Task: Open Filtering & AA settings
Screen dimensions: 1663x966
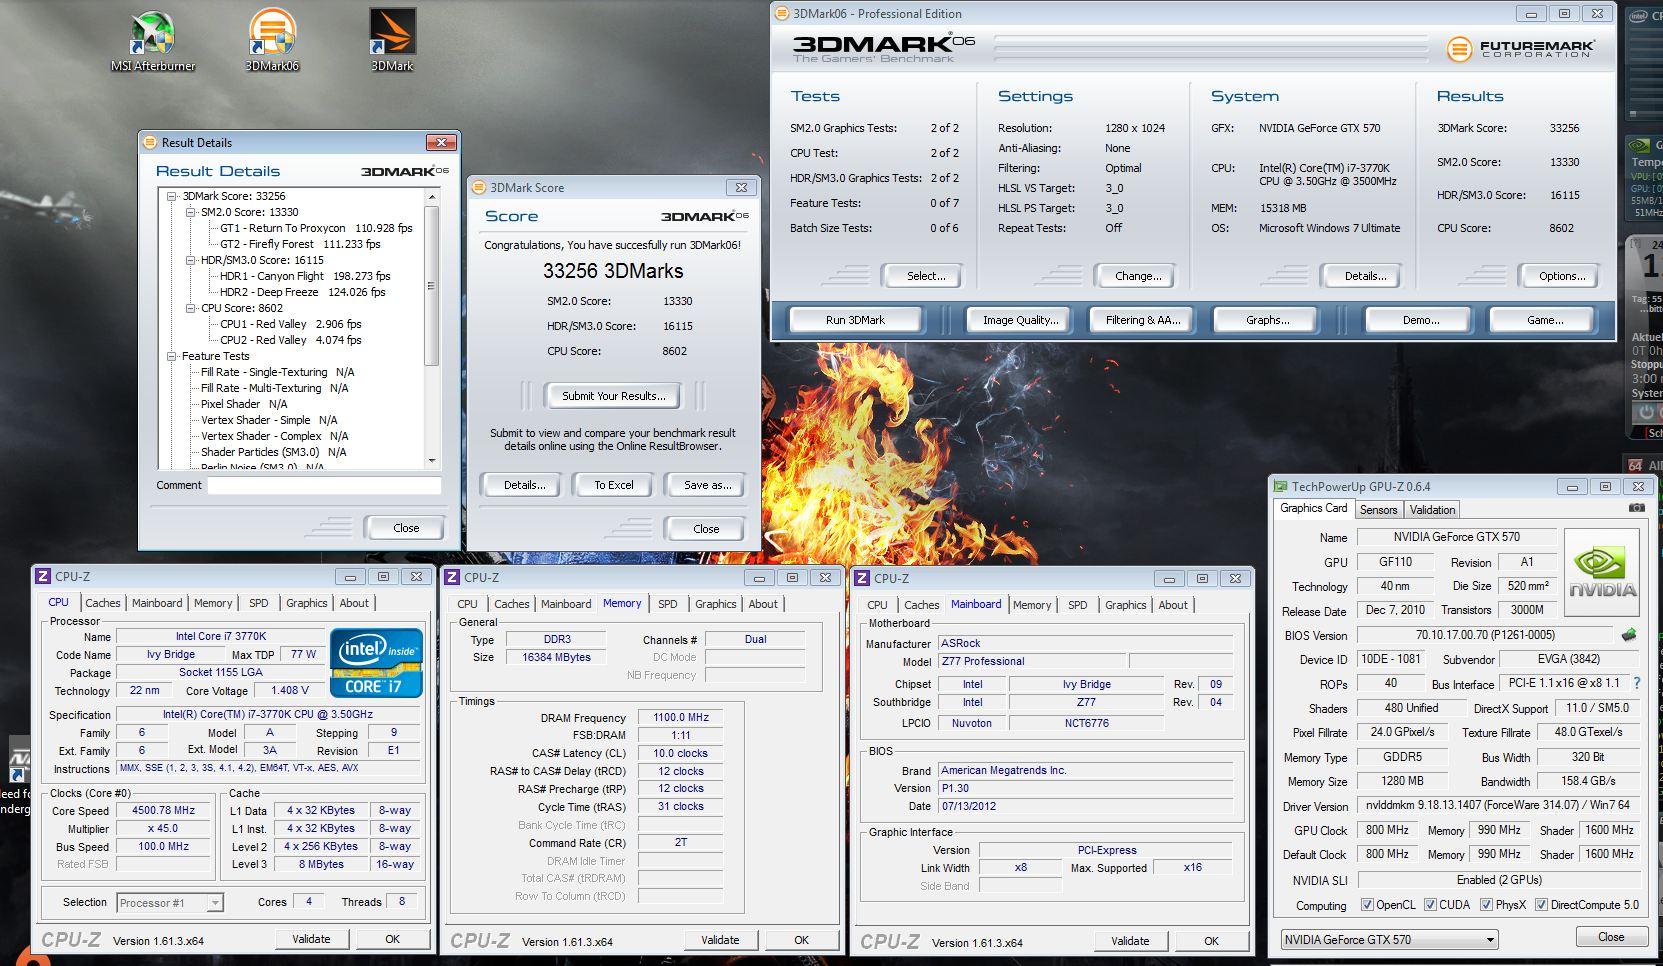Action: tap(1143, 320)
